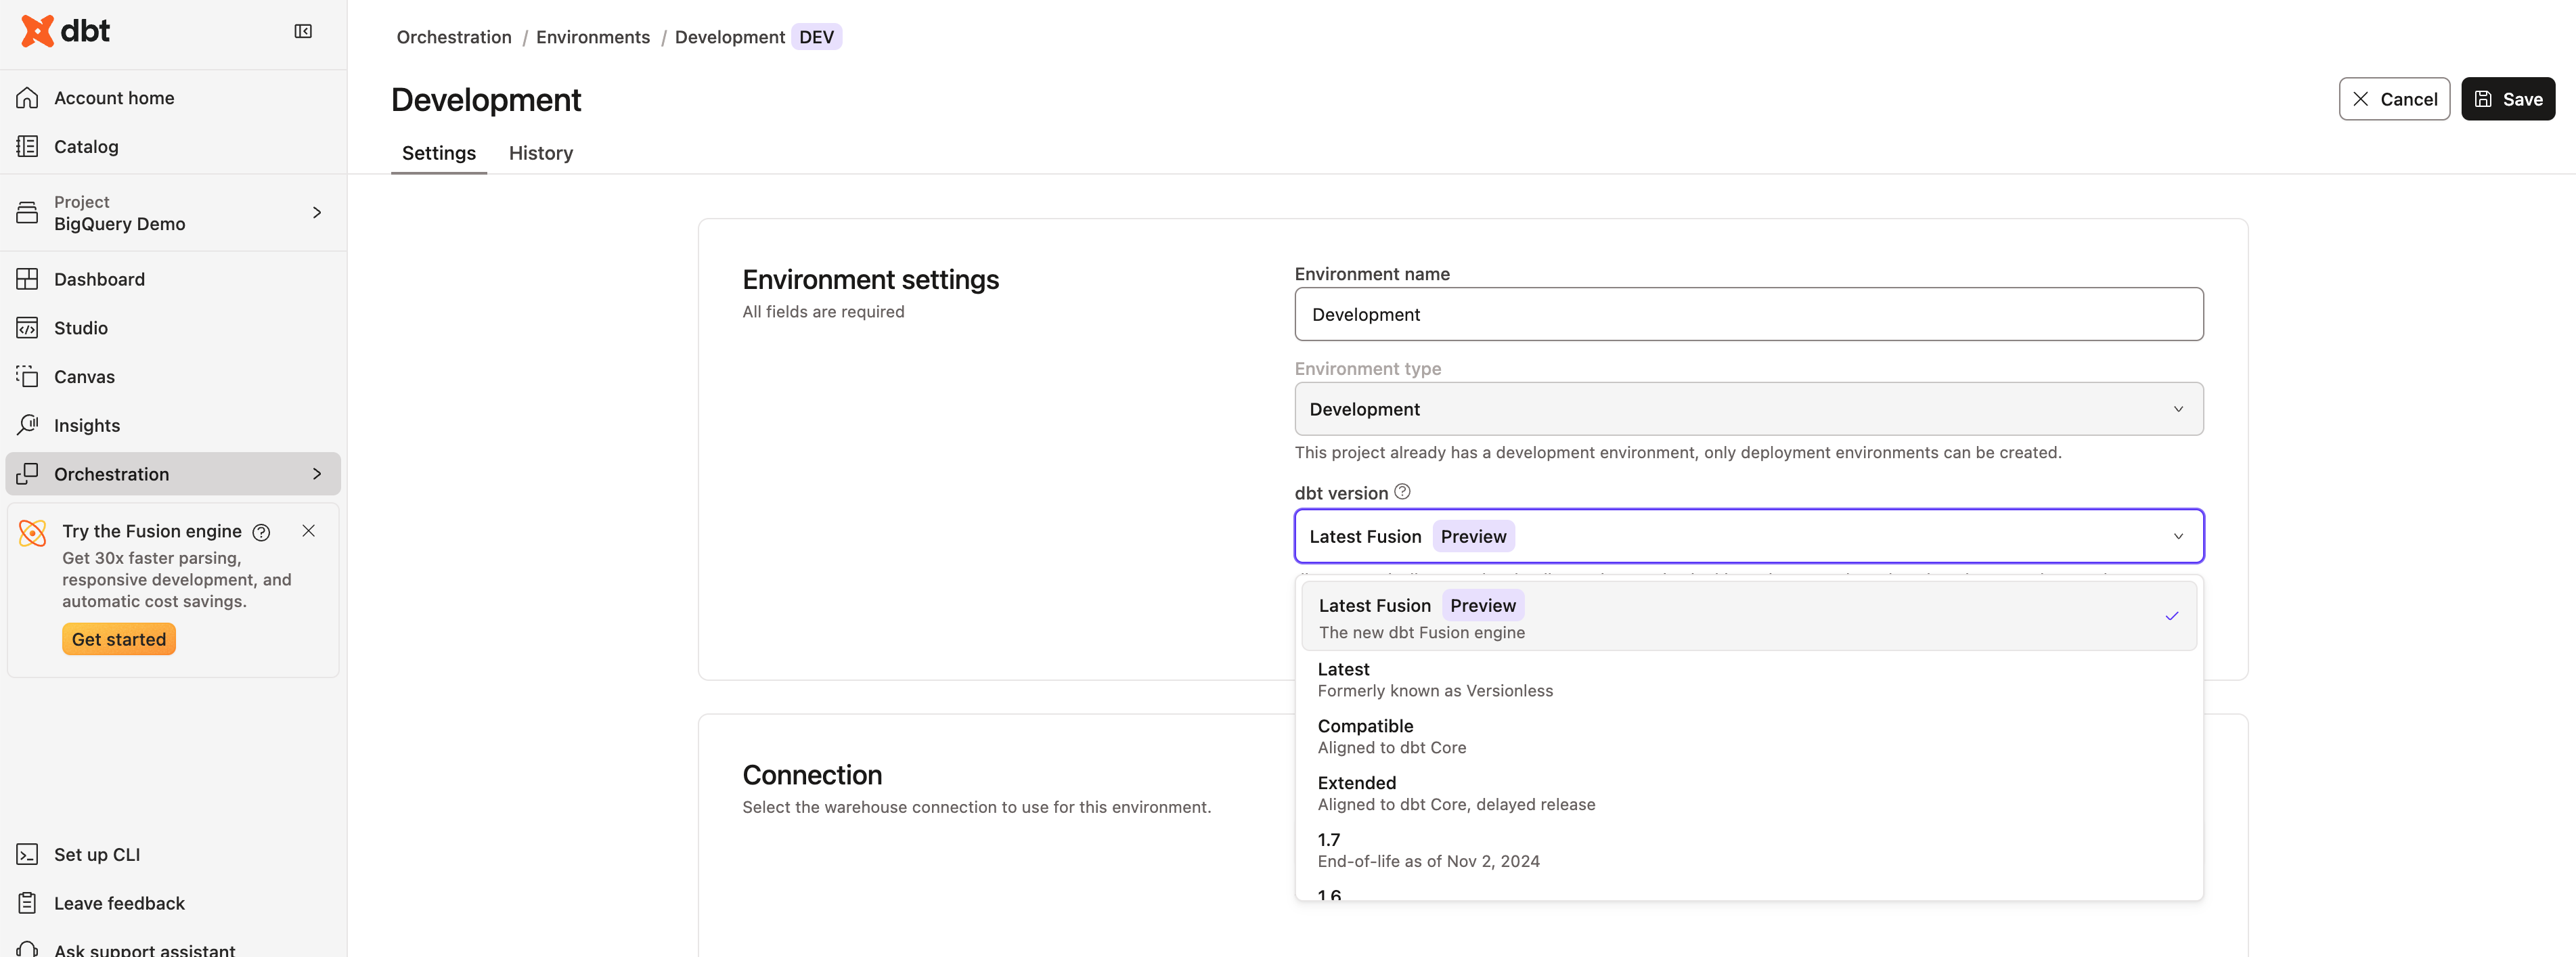Screen dimensions: 2576x957
Task: Expand the Orchestration submenu chevron
Action: coord(317,473)
